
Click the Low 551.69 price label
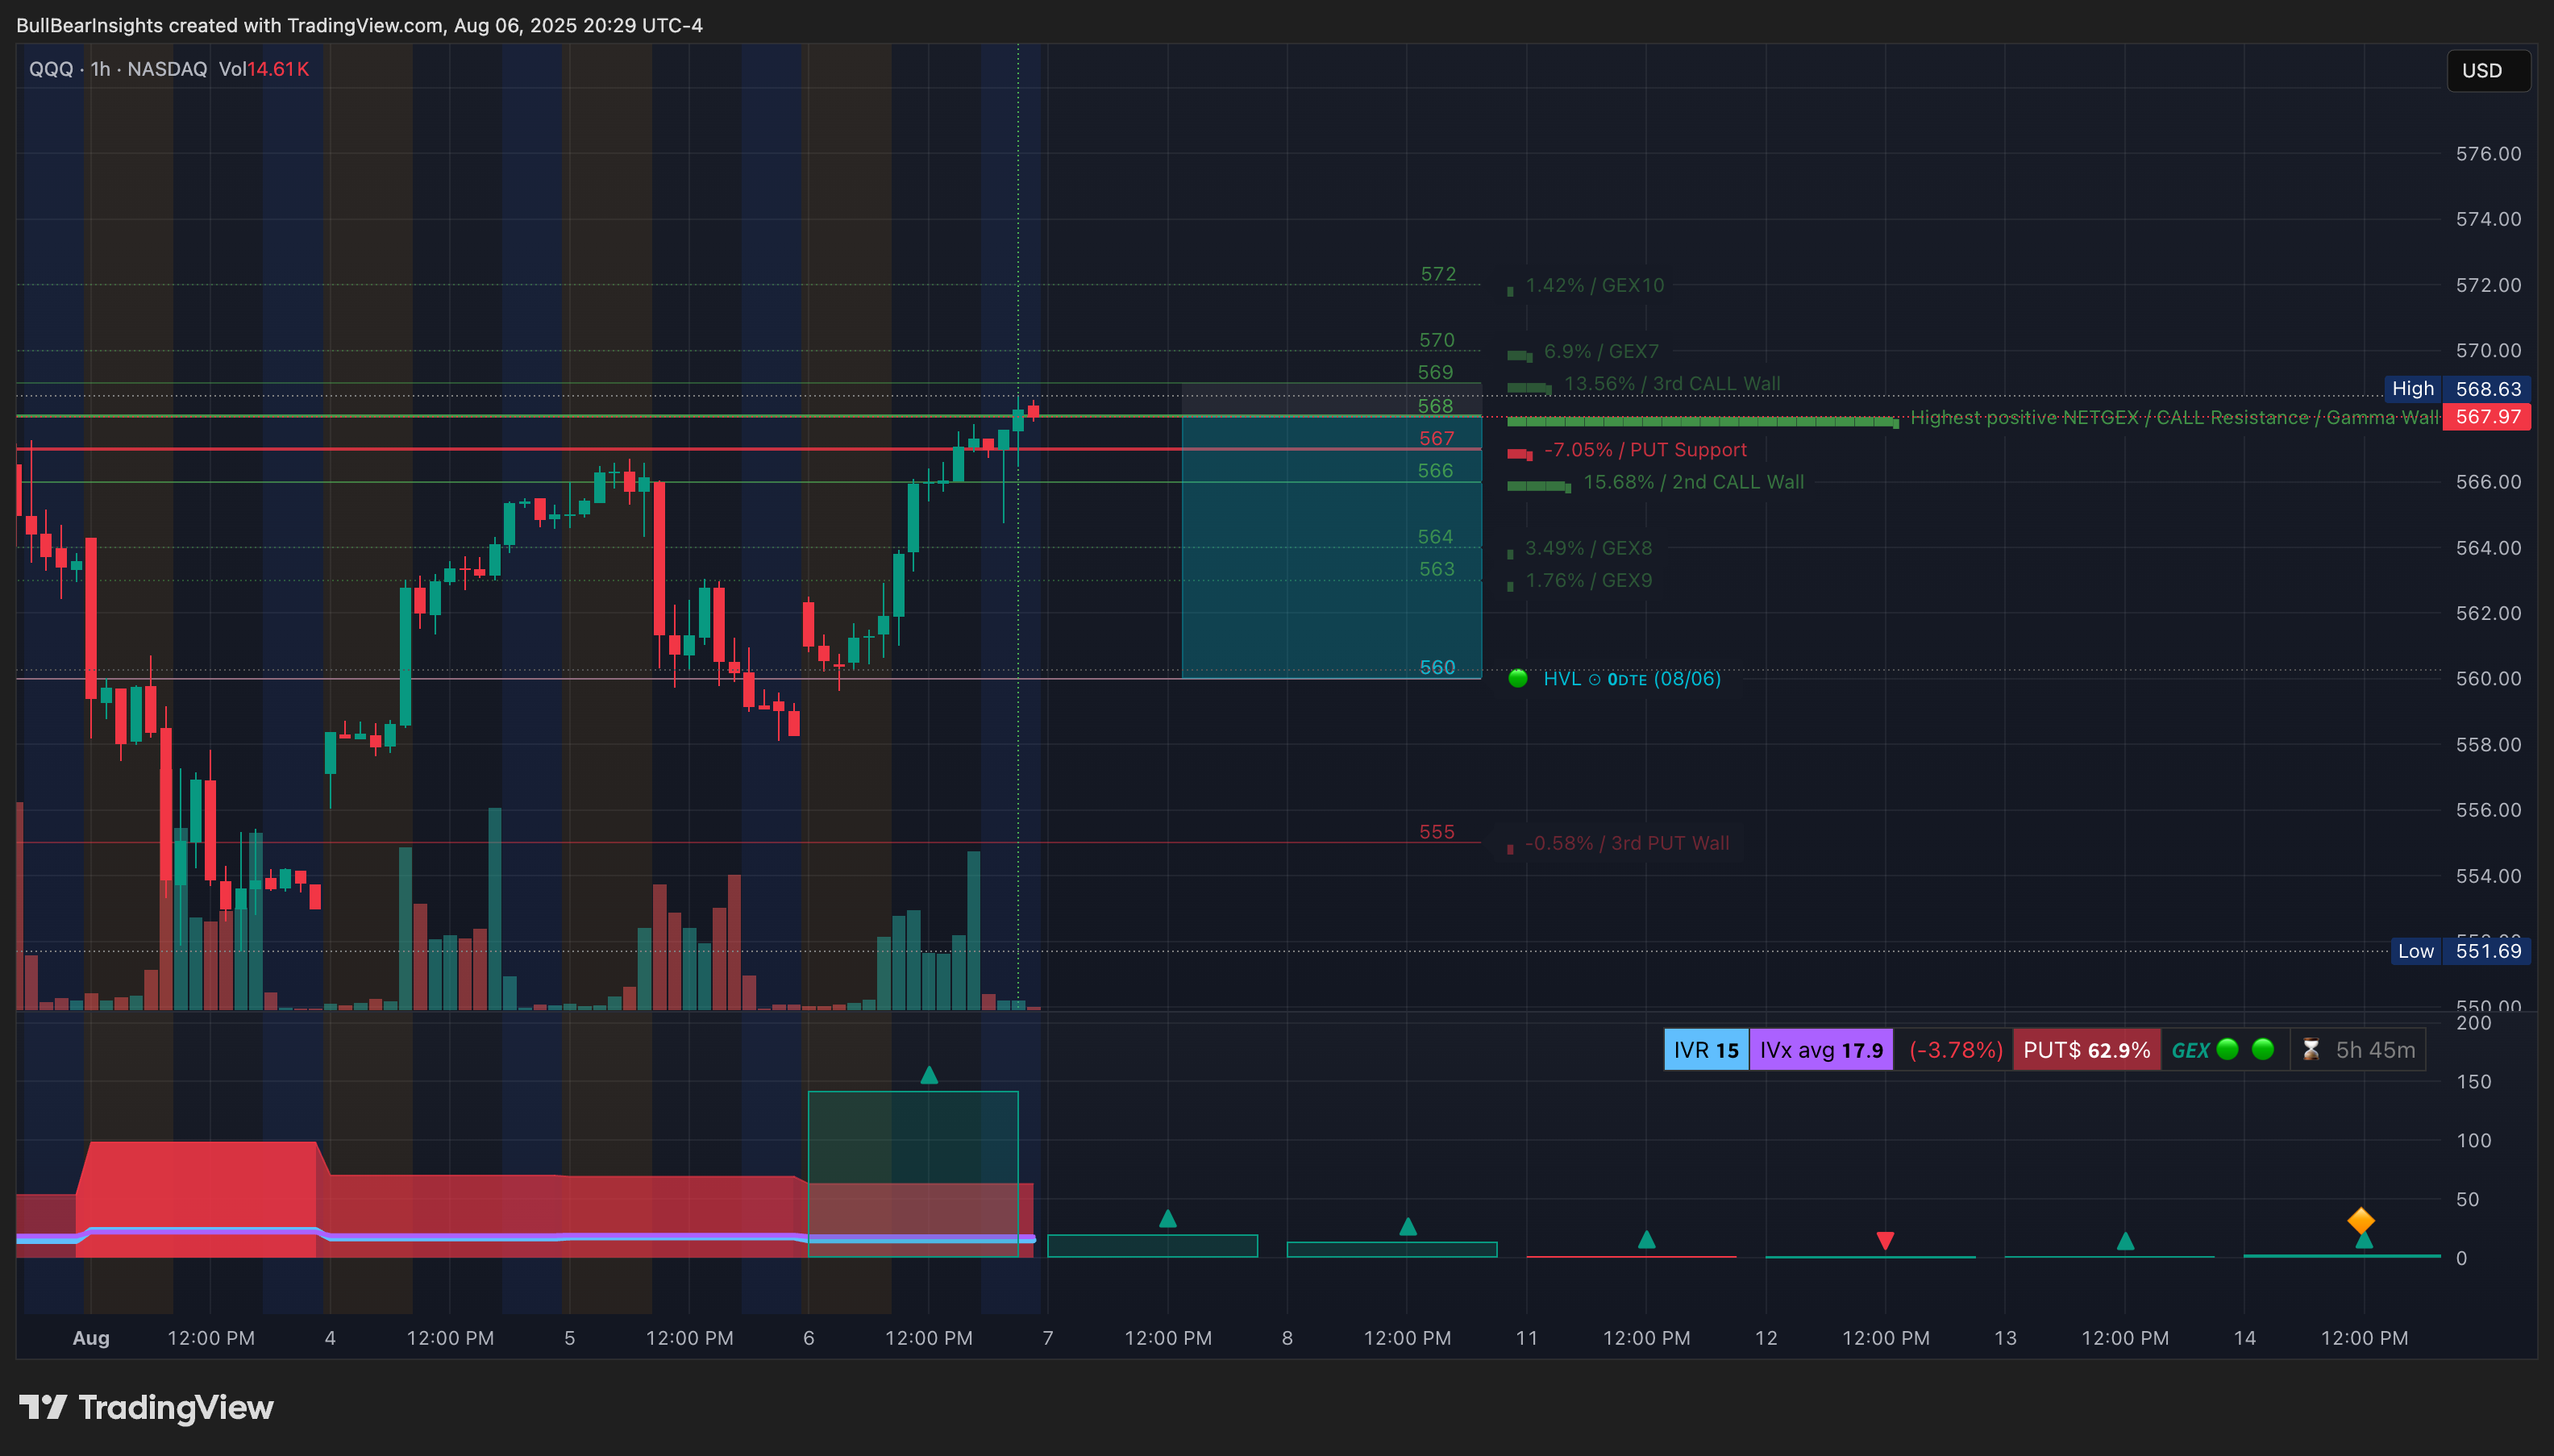pyautogui.click(x=2460, y=951)
